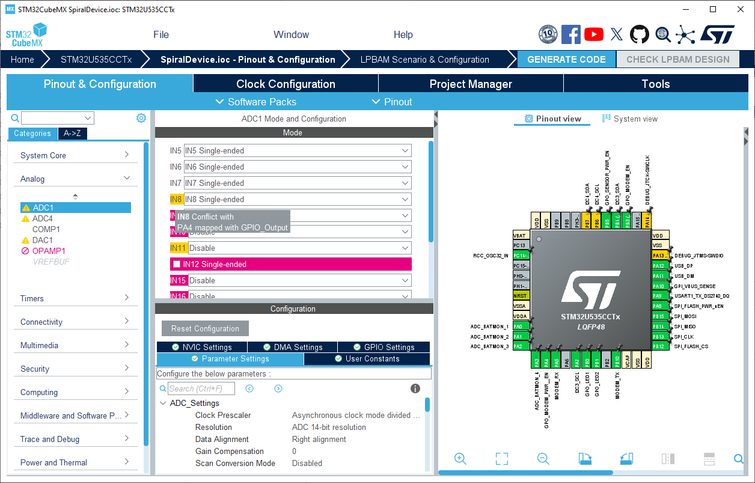The height and width of the screenshot is (483, 755).
Task: Open the IN5 Single-ended dropdown
Action: (x=298, y=151)
